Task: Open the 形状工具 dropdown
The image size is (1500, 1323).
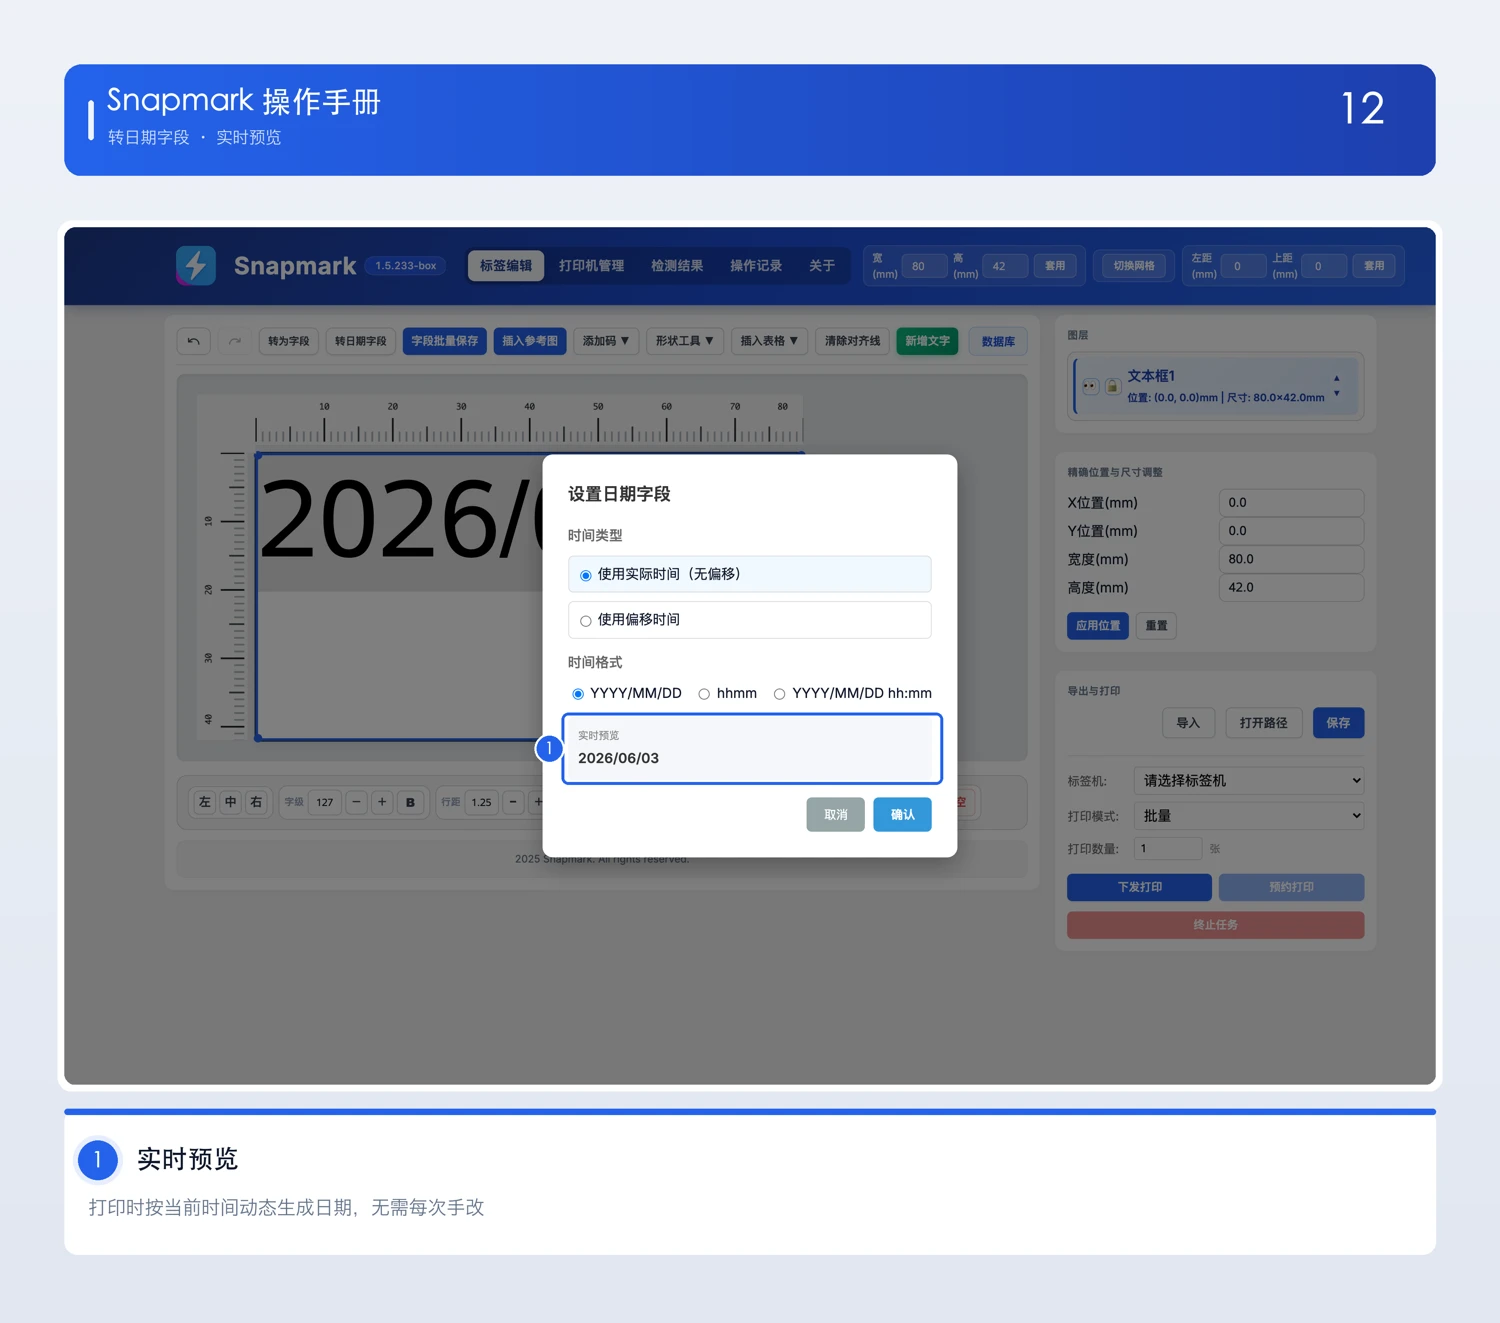Action: pyautogui.click(x=685, y=341)
